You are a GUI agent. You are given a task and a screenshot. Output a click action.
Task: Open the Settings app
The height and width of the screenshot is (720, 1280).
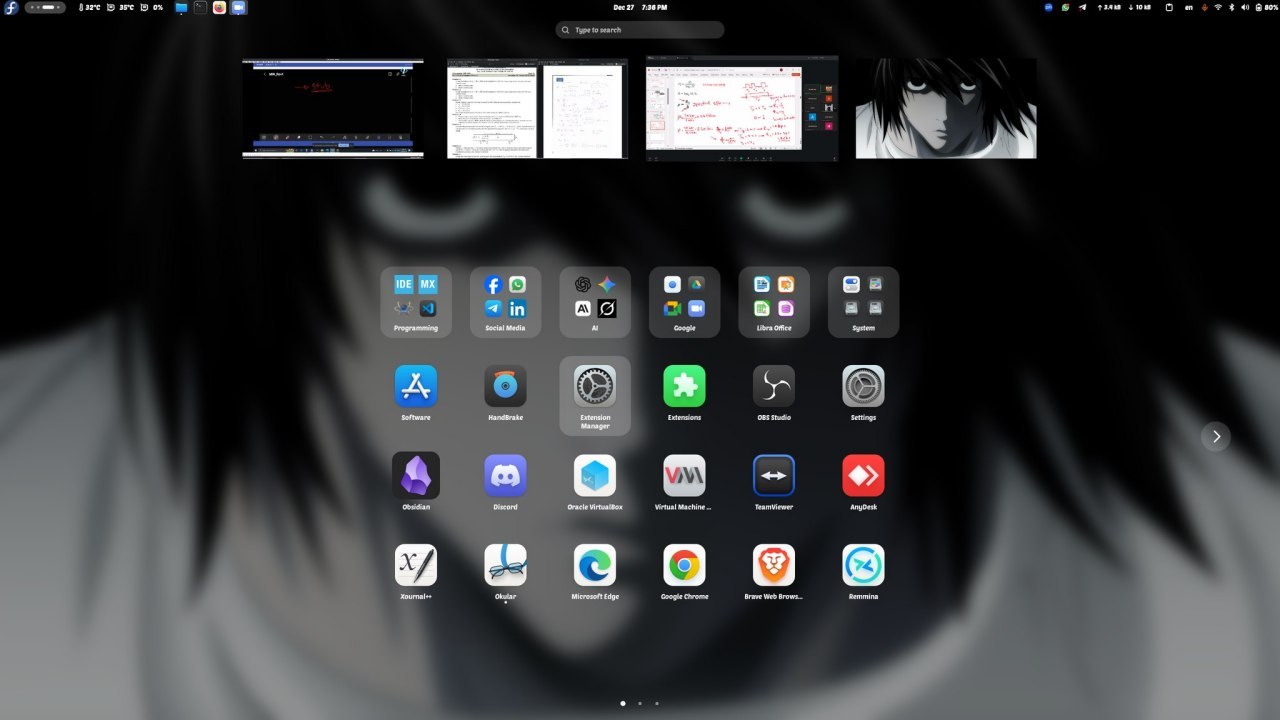863,386
